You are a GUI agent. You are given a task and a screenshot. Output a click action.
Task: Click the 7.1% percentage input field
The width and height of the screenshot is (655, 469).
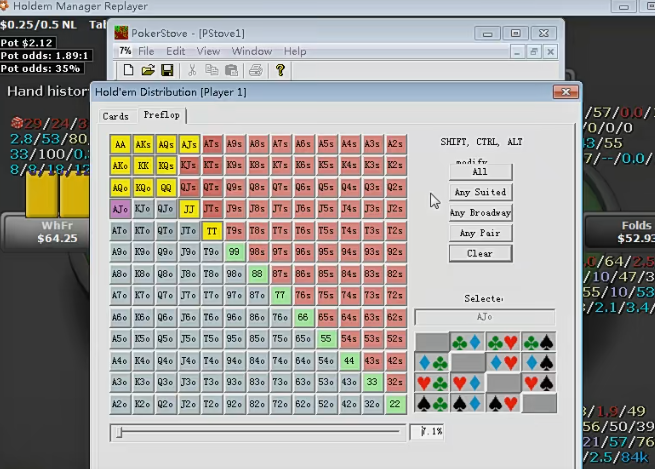430,432
